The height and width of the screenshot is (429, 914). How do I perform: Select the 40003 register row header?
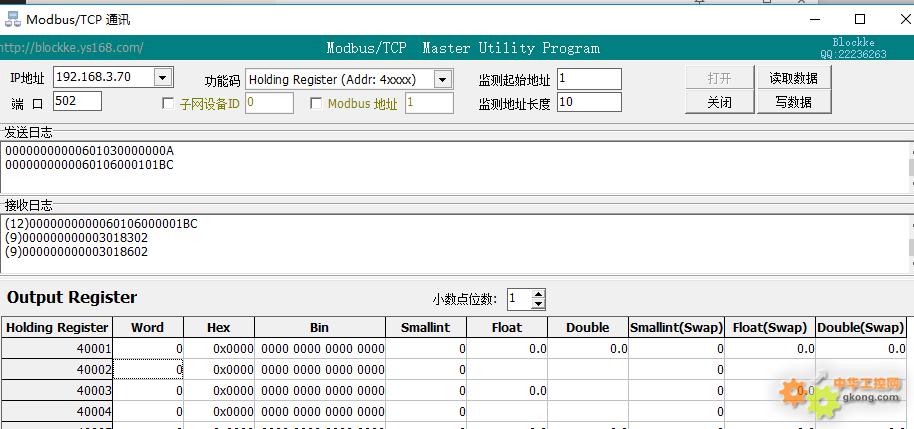click(57, 391)
